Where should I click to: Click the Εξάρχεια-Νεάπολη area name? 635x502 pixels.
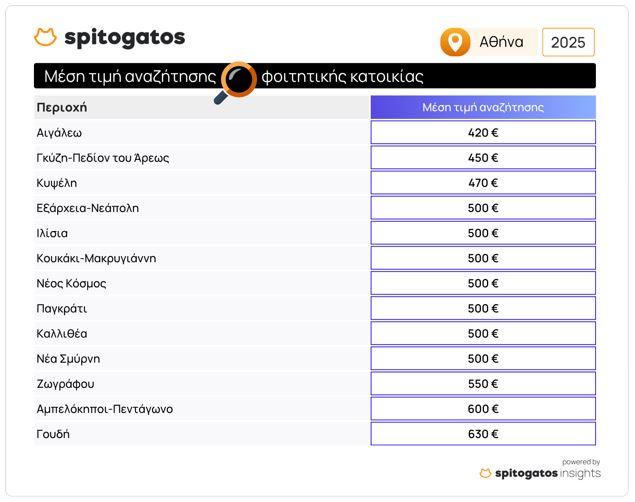(87, 208)
